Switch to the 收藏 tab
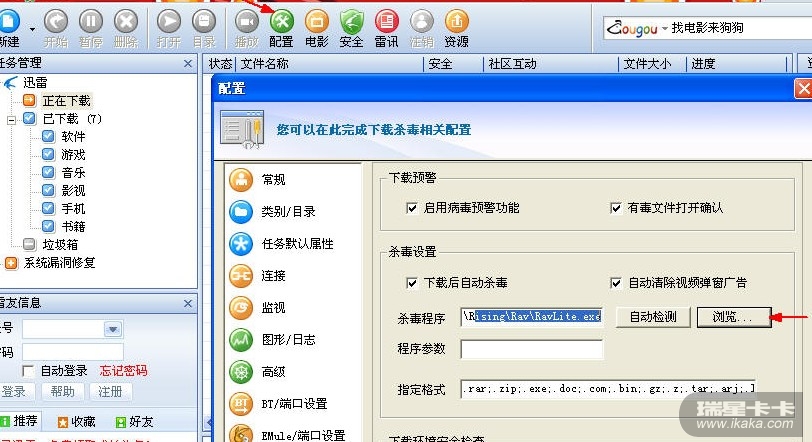This screenshot has width=812, height=442. pos(77,422)
